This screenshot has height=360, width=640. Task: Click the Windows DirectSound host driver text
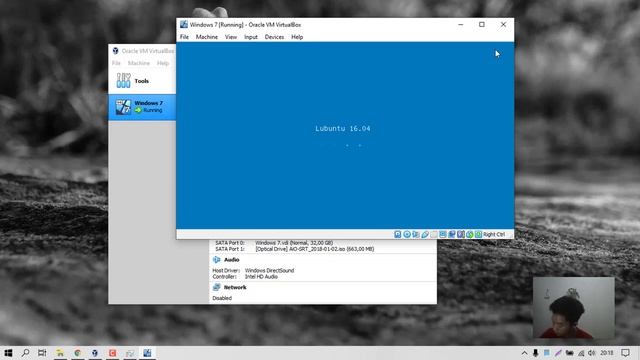pos(269,270)
